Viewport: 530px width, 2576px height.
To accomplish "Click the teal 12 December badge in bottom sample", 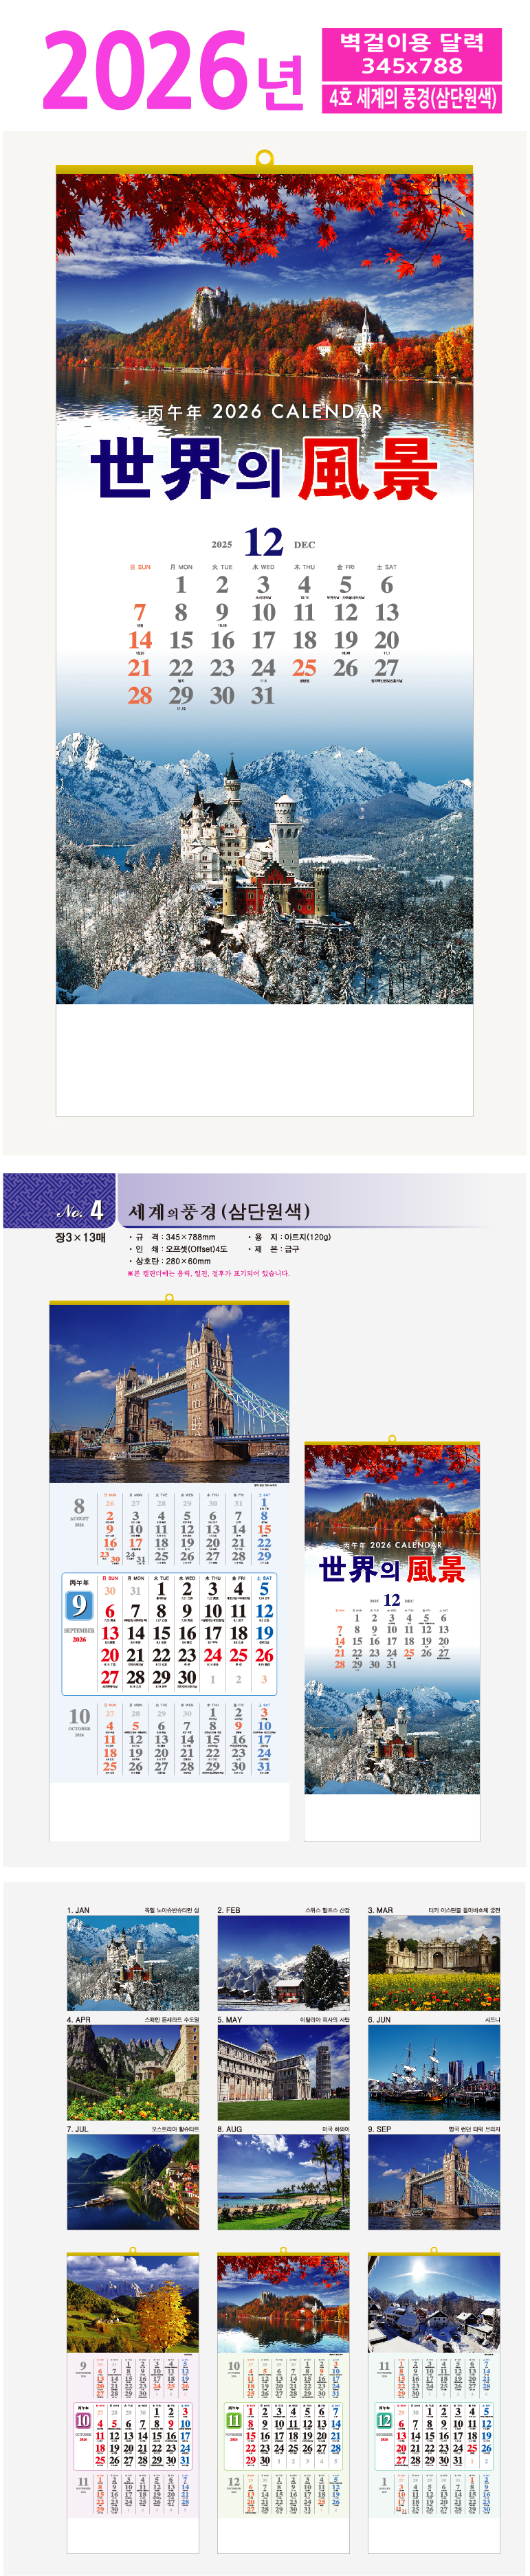I will point(383,2421).
